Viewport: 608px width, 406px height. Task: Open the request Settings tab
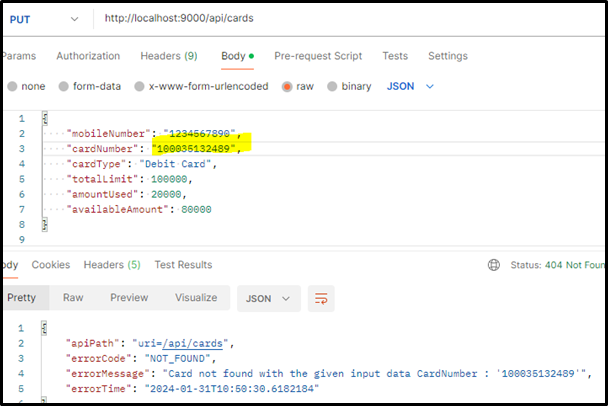point(447,56)
